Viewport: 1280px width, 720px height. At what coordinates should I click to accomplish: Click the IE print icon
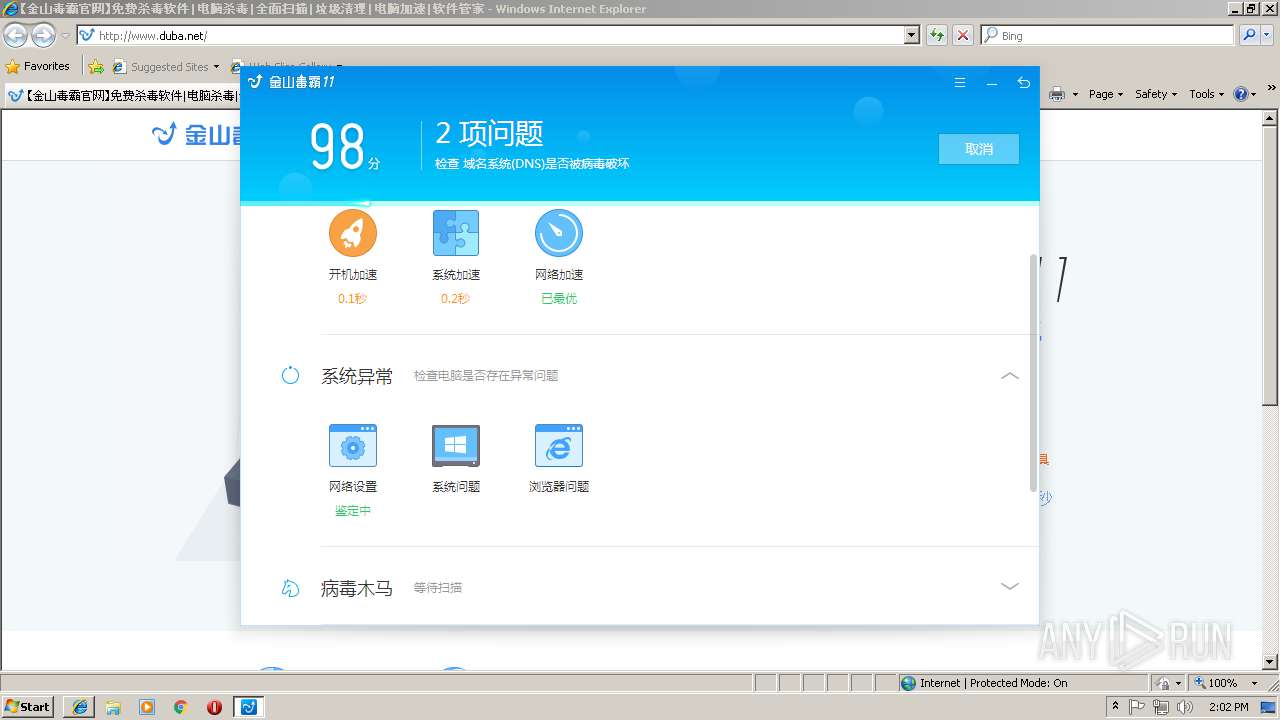pyautogui.click(x=1057, y=94)
